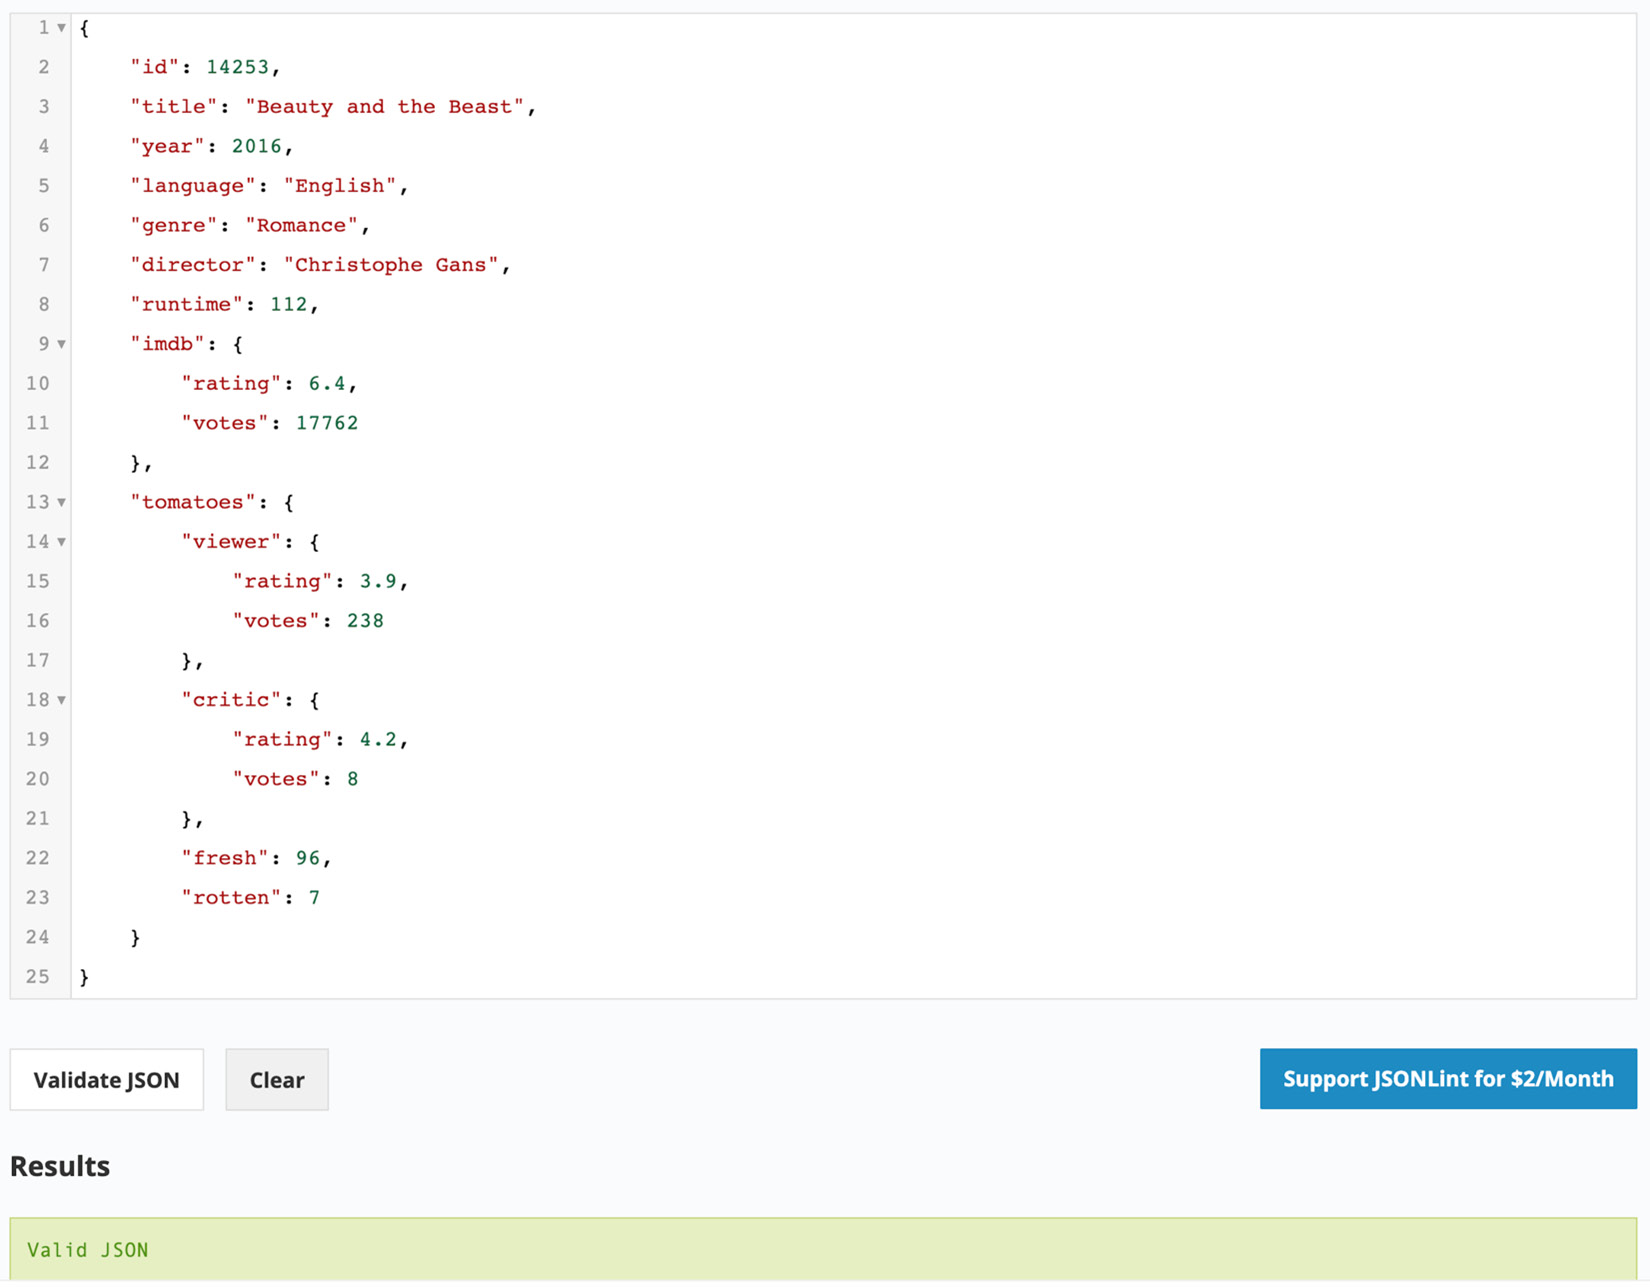The height and width of the screenshot is (1287, 1650).
Task: Click the Valid JSON result message
Action: coord(87,1249)
